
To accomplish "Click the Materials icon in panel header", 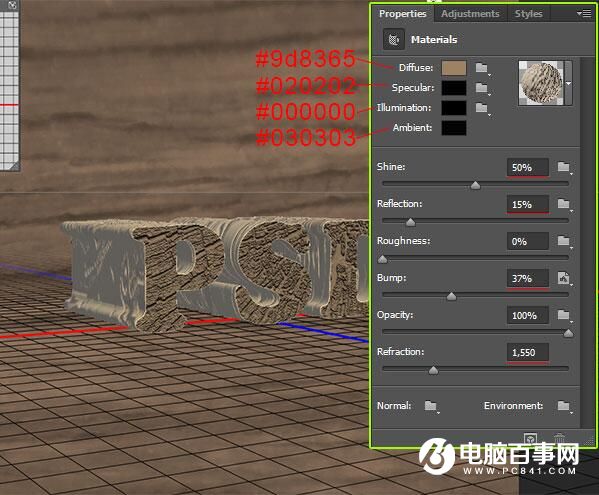I will point(394,39).
